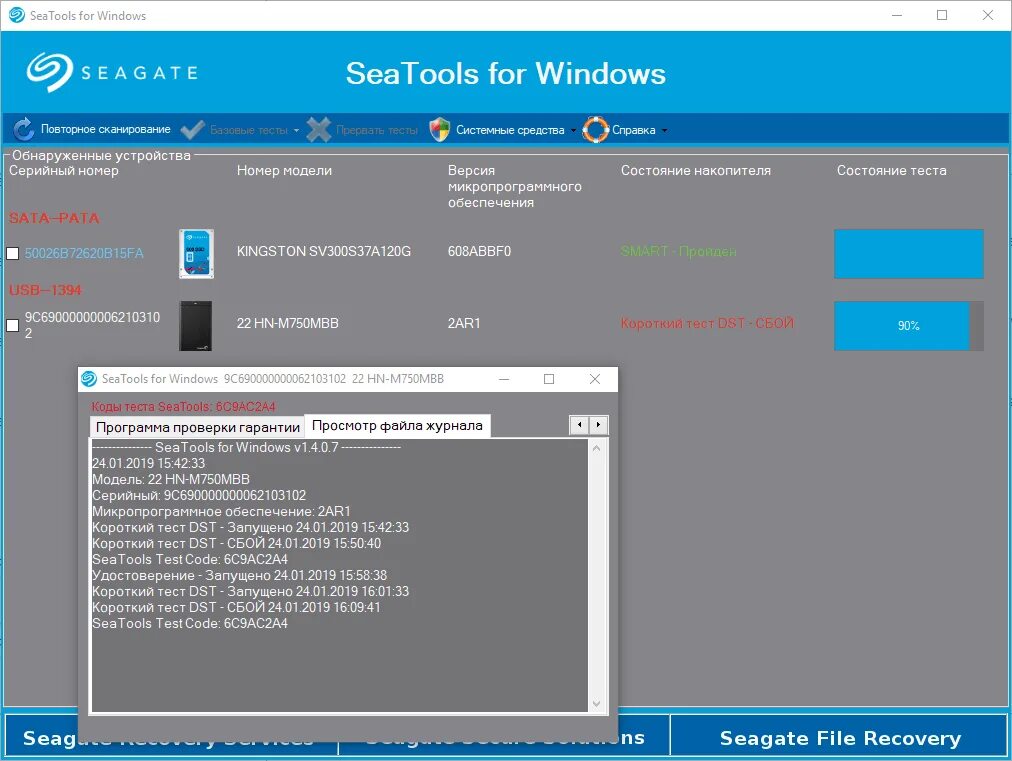Image resolution: width=1012 pixels, height=761 pixels.
Task: Click log scrollbar up arrow
Action: pyautogui.click(x=596, y=448)
